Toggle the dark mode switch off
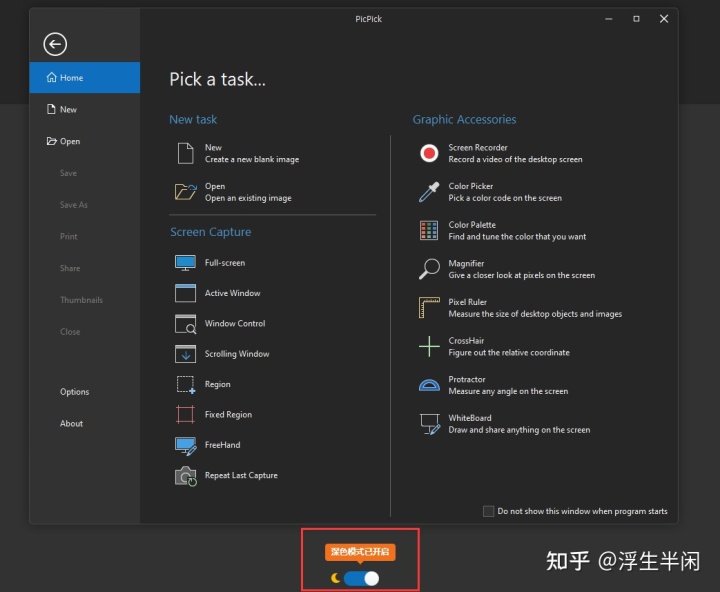 click(361, 578)
